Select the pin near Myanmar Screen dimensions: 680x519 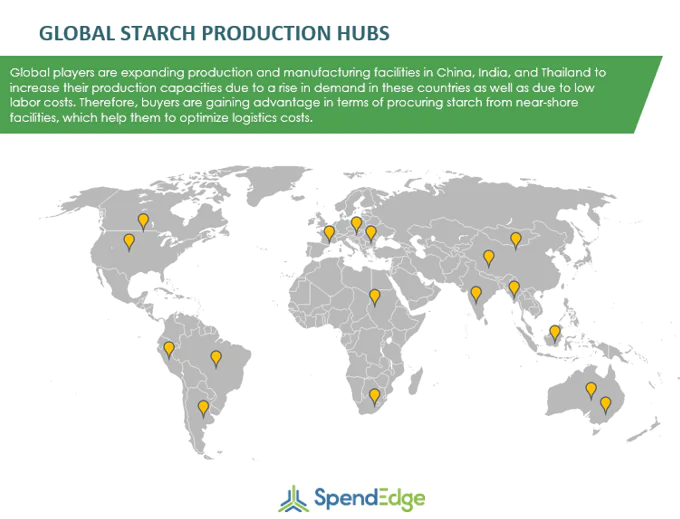(x=514, y=289)
